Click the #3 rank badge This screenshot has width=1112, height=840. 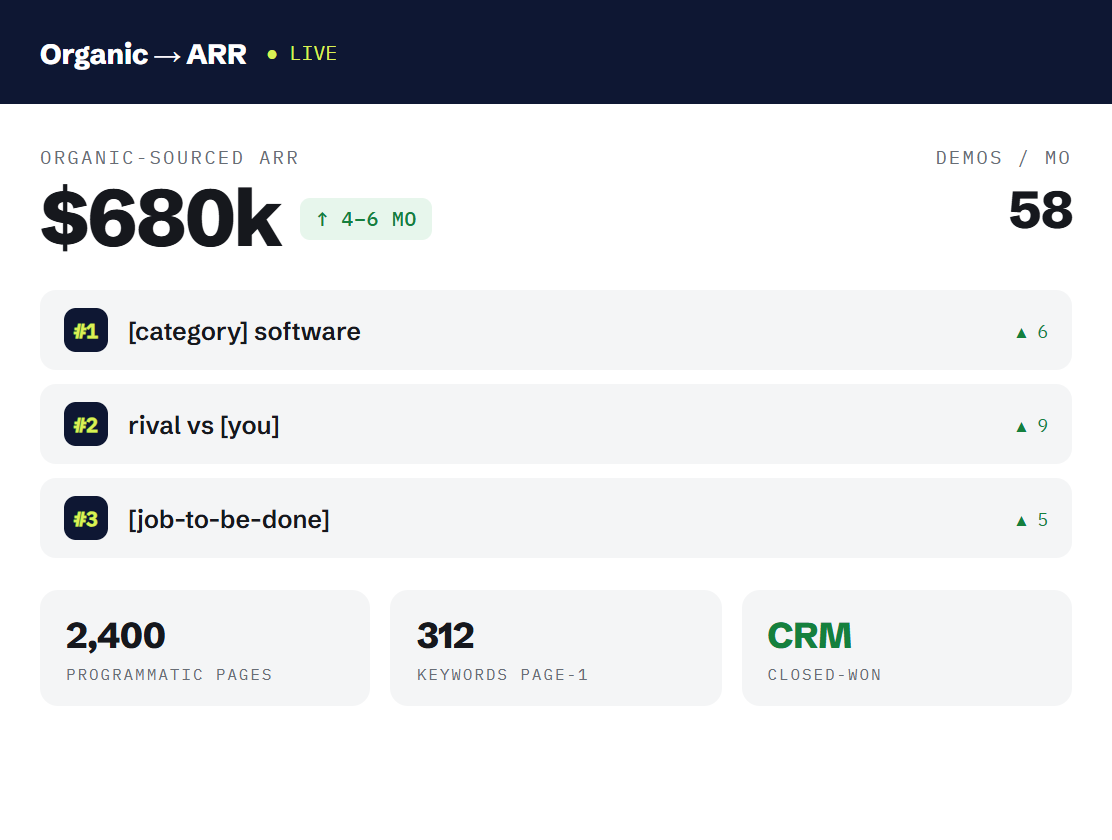(86, 518)
